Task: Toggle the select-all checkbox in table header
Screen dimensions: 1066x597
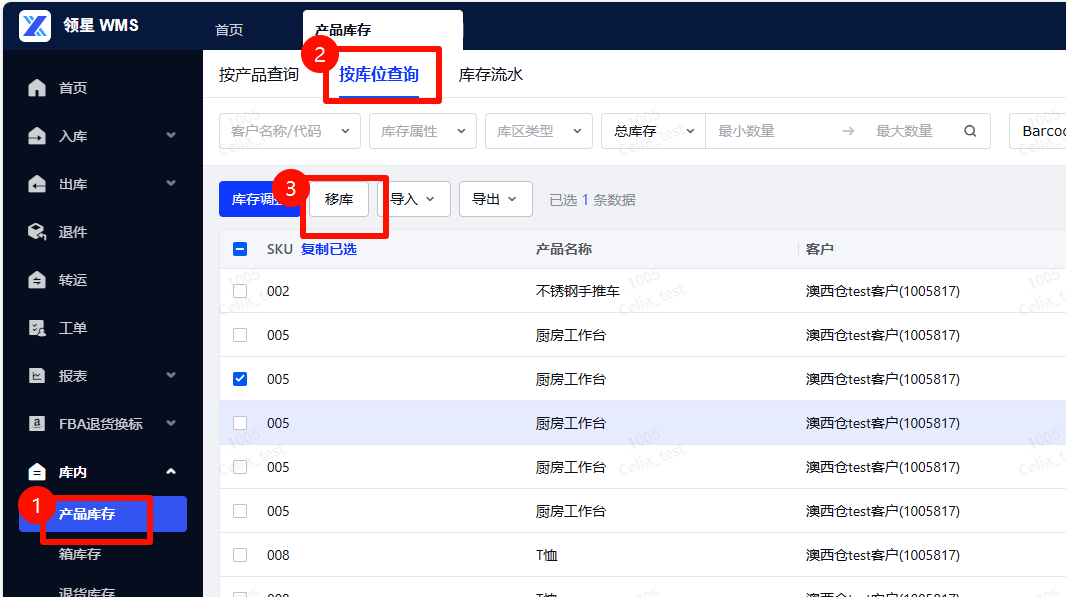Action: tap(240, 249)
